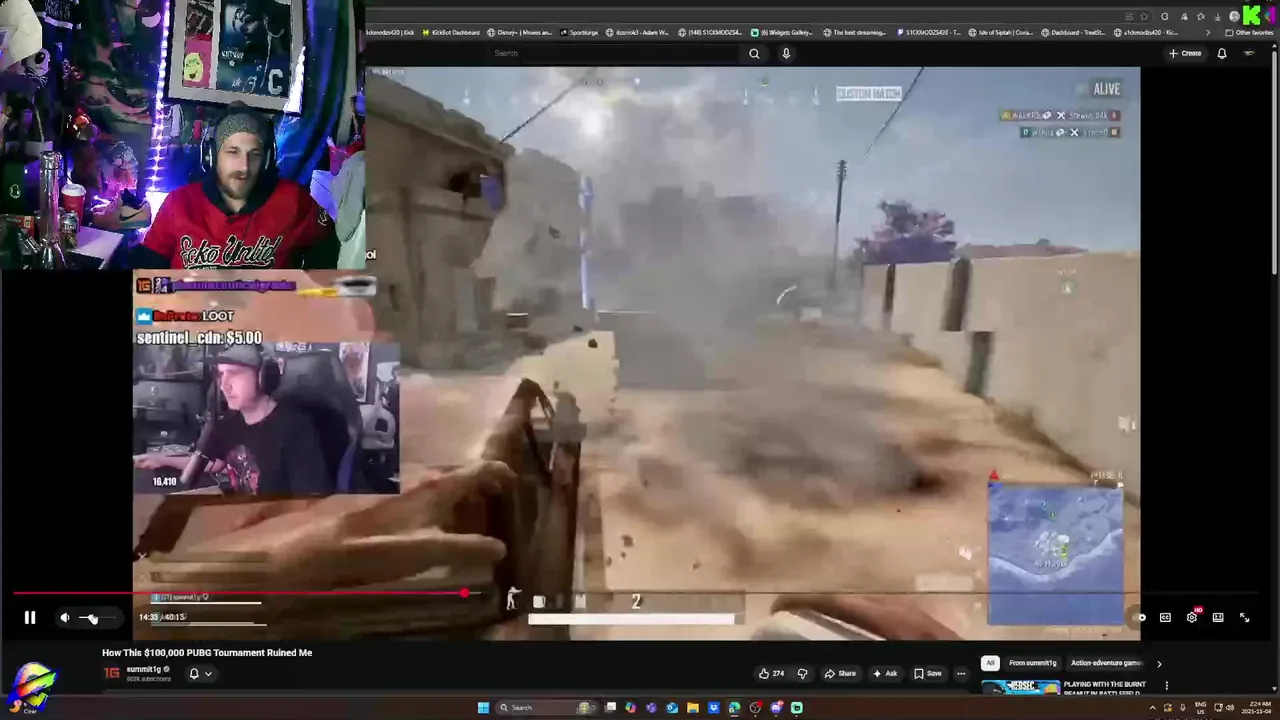Expand the notification options chevron beside the bell
Image resolution: width=1280 pixels, height=720 pixels.
click(x=208, y=674)
